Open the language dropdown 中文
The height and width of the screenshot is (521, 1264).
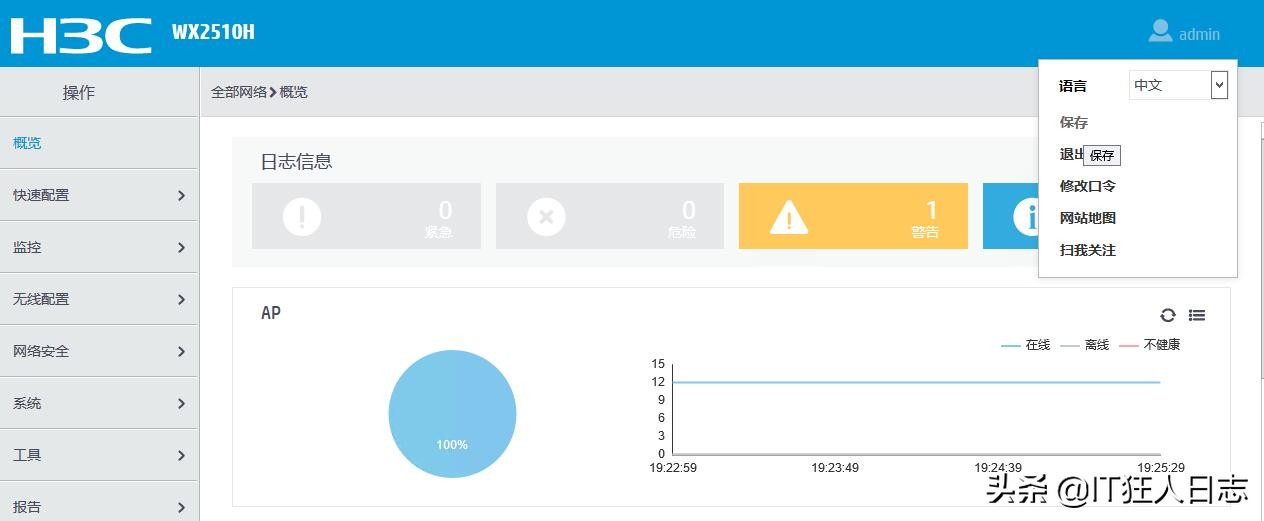(1178, 85)
